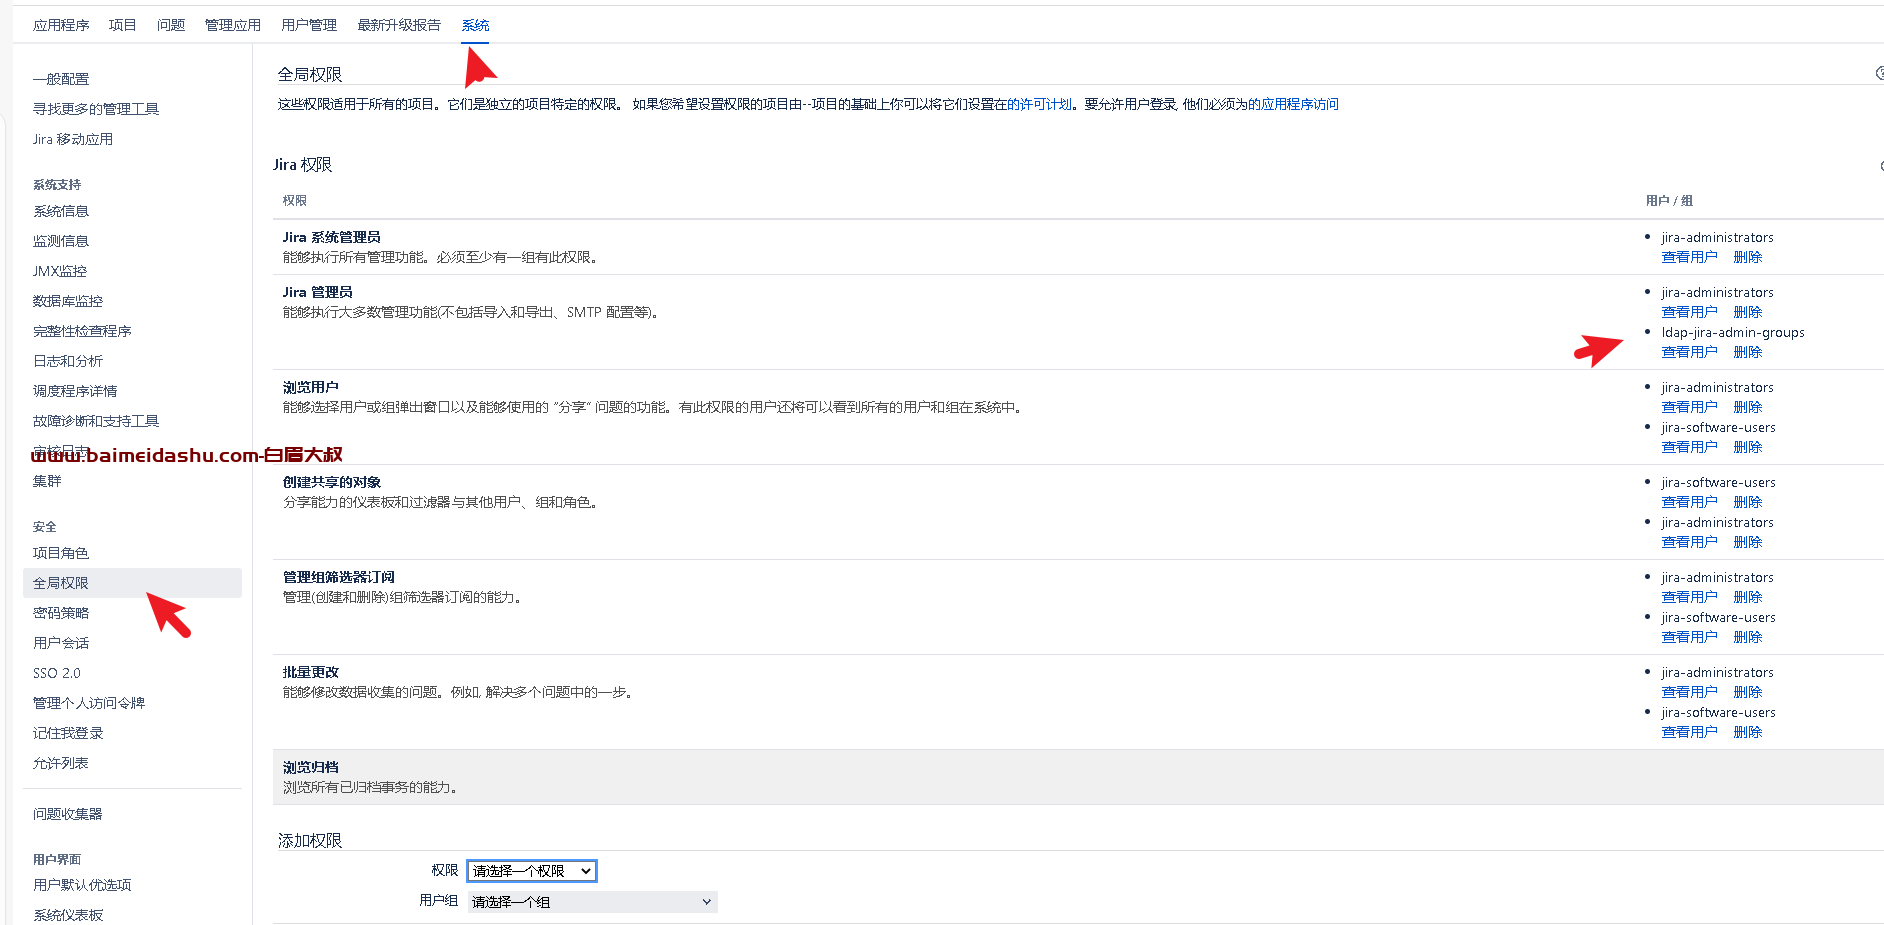The height and width of the screenshot is (925, 1884).
Task: Delete jira-administrators from 创建共享的对象
Action: [x=1747, y=542]
